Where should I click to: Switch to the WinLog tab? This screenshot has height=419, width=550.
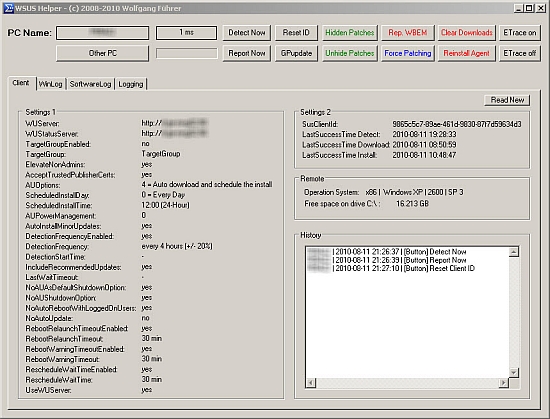51,84
